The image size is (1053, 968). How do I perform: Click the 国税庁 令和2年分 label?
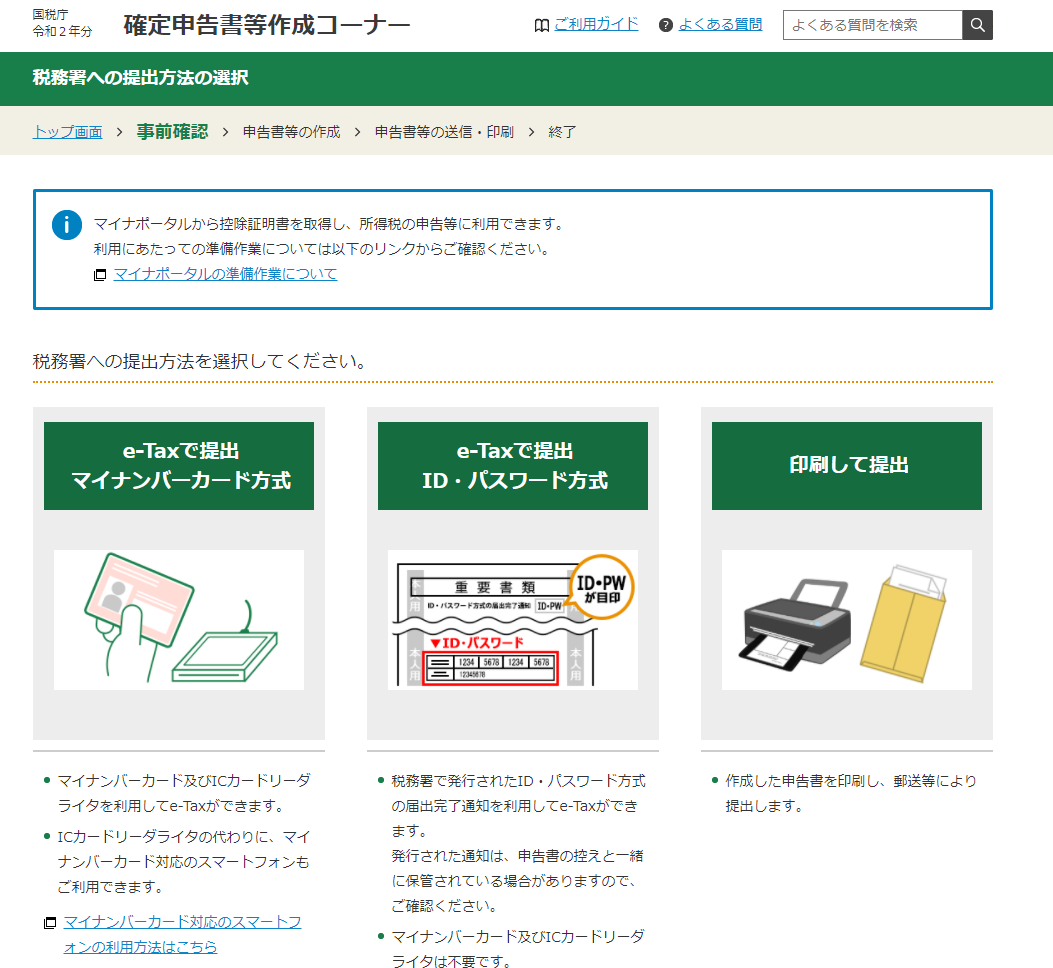click(62, 23)
